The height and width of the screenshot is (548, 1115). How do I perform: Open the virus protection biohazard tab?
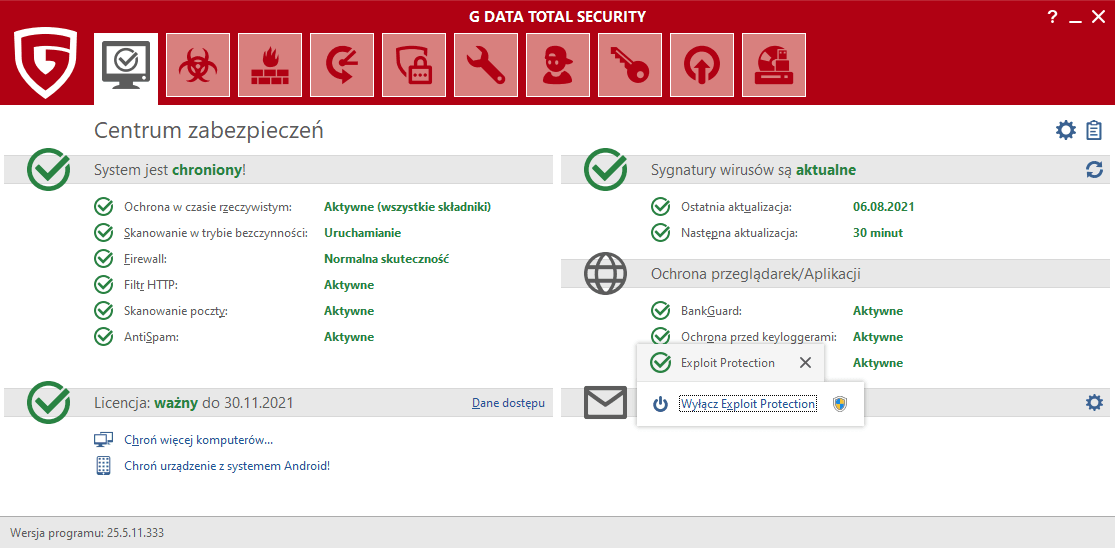click(197, 65)
